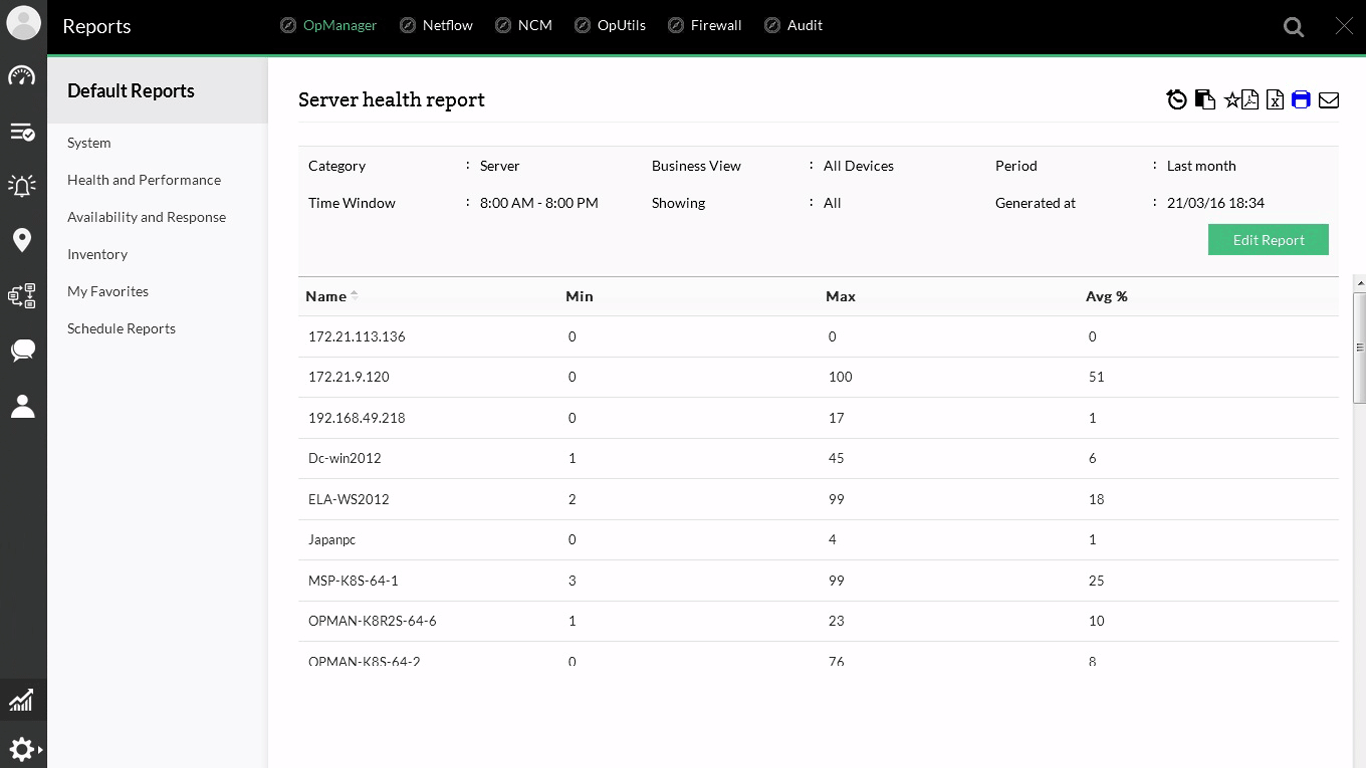Open the search magnifier in top bar
This screenshot has width=1366, height=768.
pyautogui.click(x=1294, y=27)
